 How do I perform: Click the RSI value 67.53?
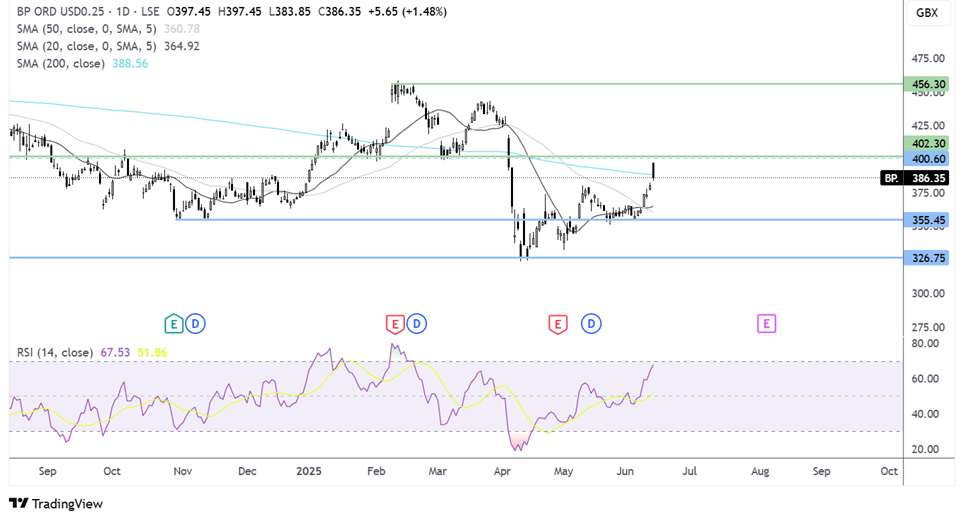pyautogui.click(x=115, y=352)
